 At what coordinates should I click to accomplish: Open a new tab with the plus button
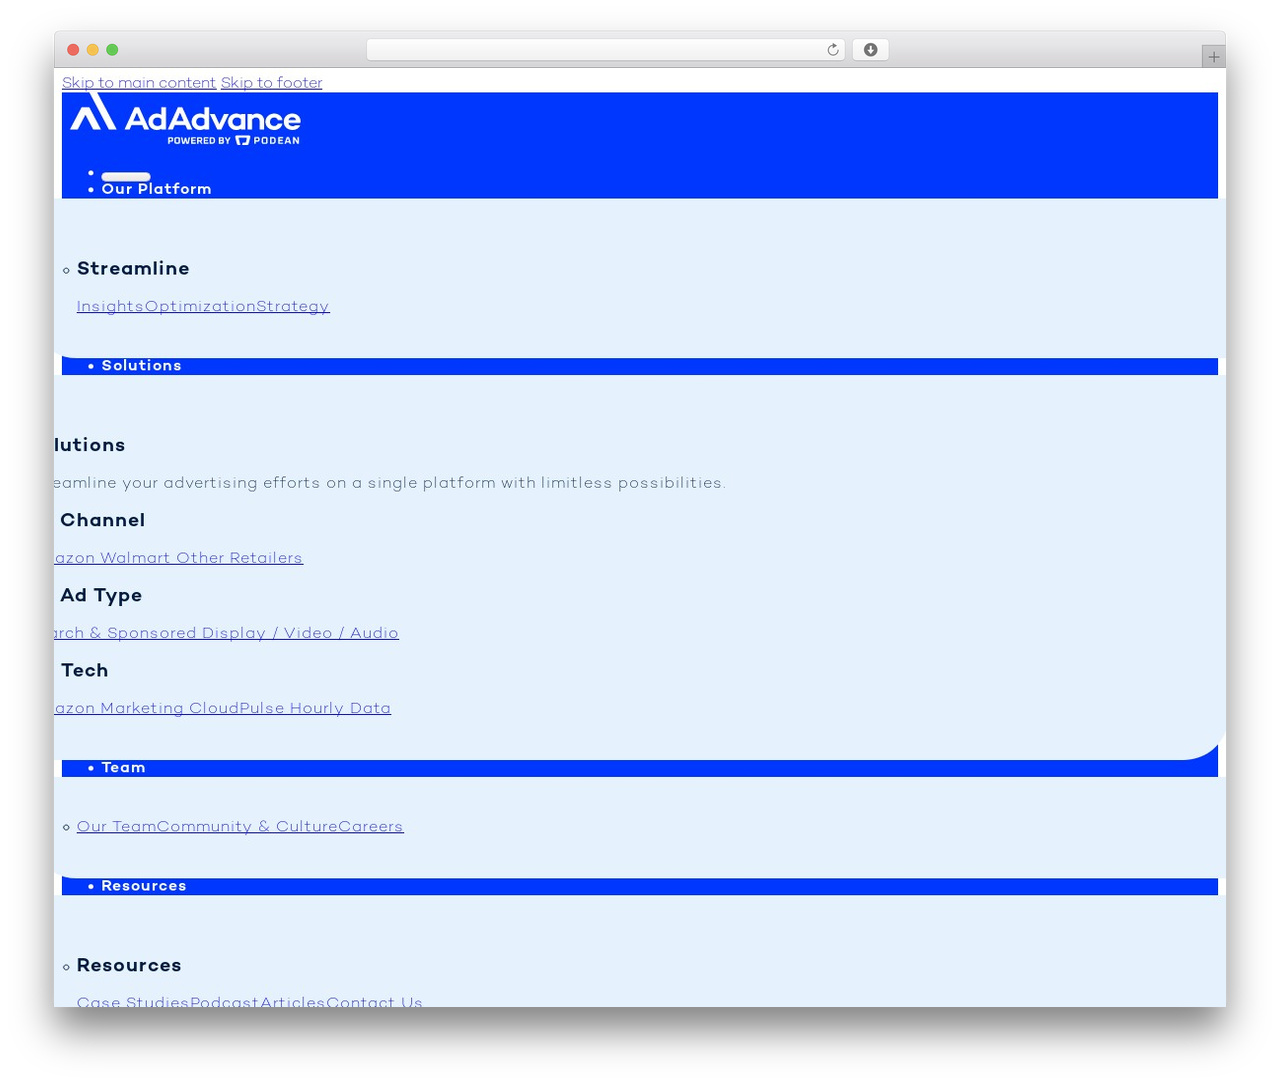[x=1213, y=57]
